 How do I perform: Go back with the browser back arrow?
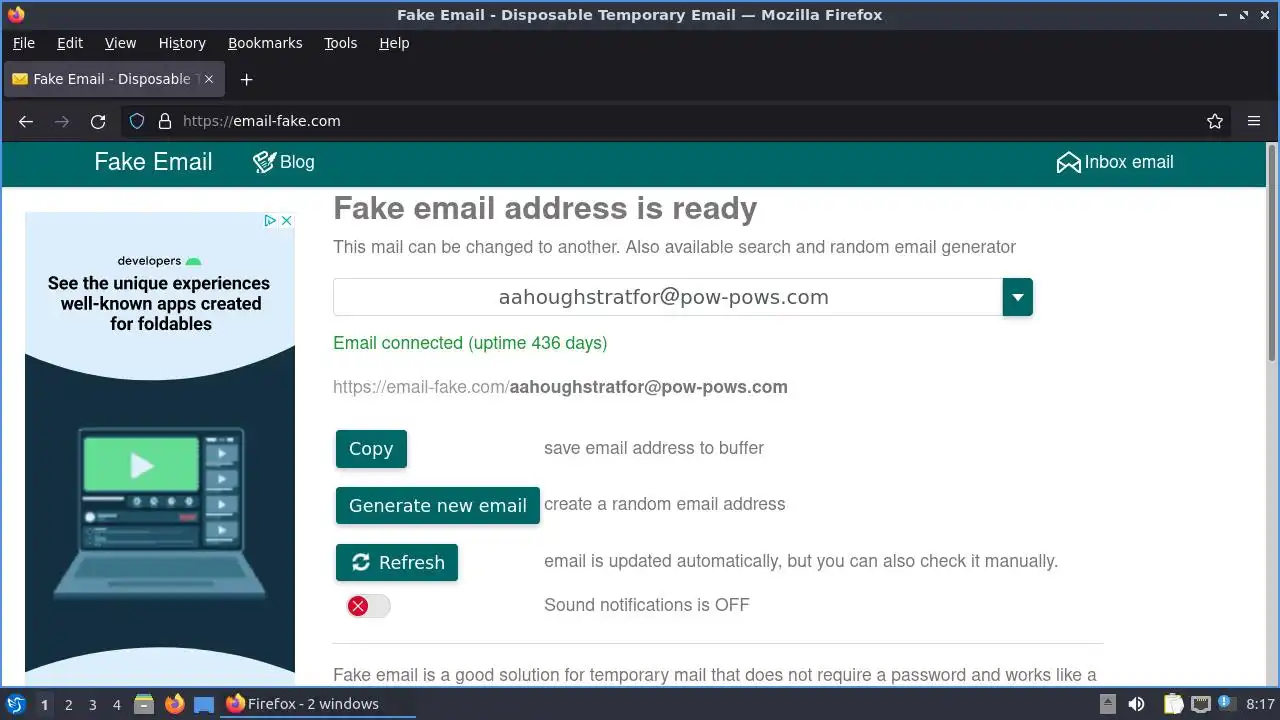[26, 121]
